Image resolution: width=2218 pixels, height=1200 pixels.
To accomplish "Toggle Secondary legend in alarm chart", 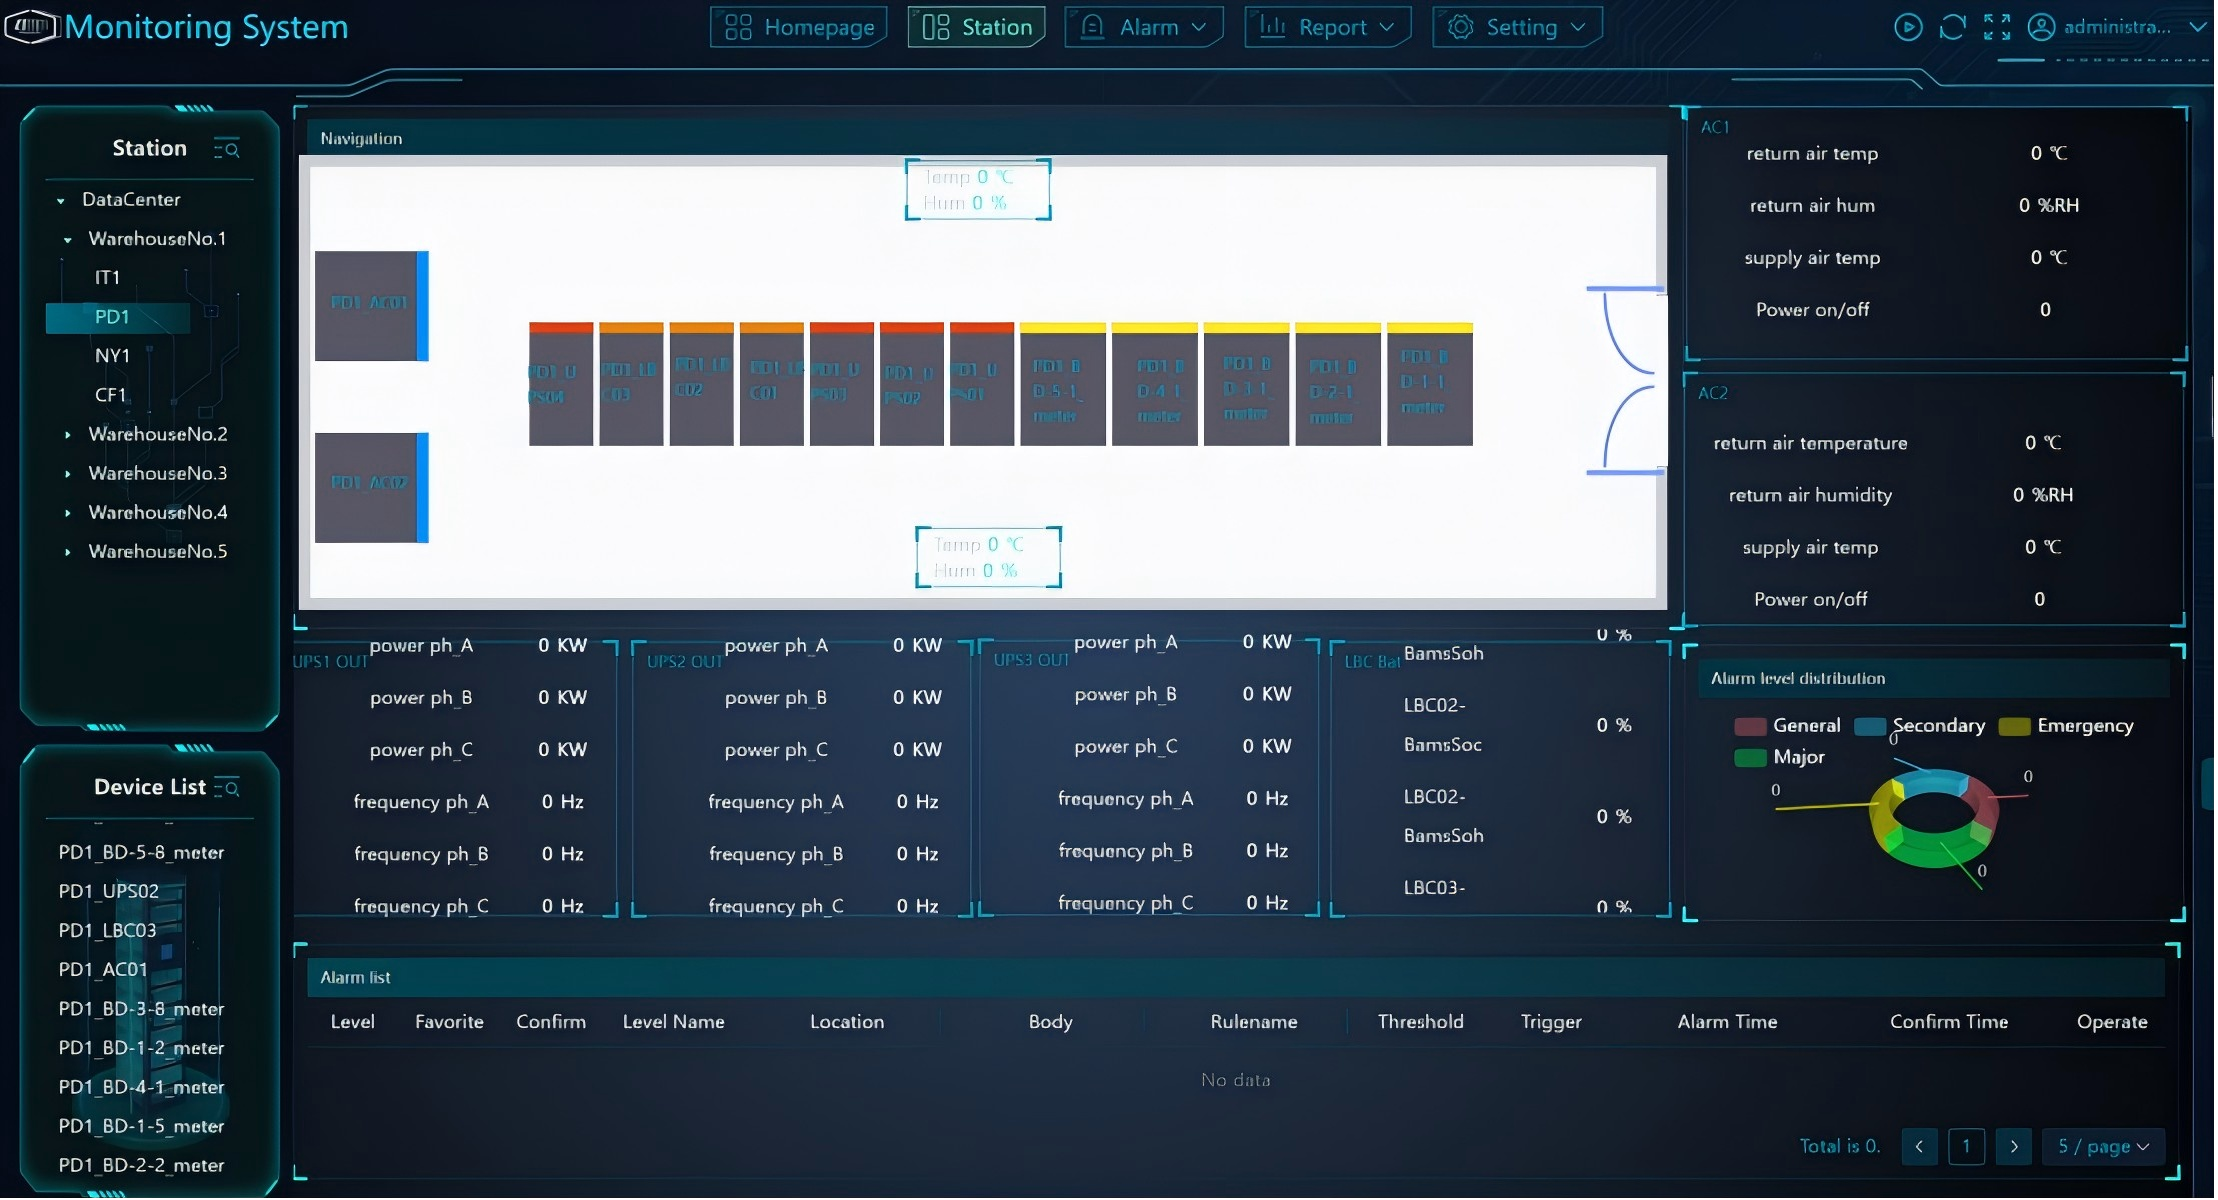I will (x=1921, y=727).
